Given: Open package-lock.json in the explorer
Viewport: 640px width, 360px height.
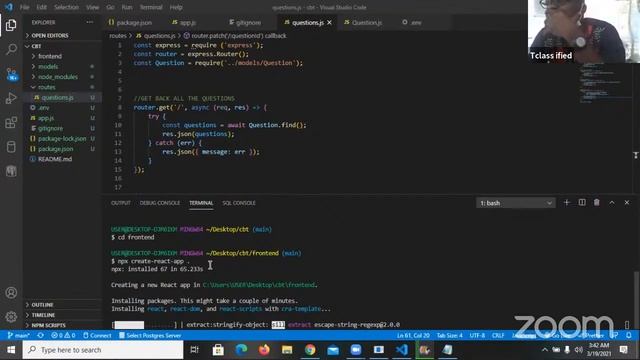Looking at the screenshot, I should 62,139.
